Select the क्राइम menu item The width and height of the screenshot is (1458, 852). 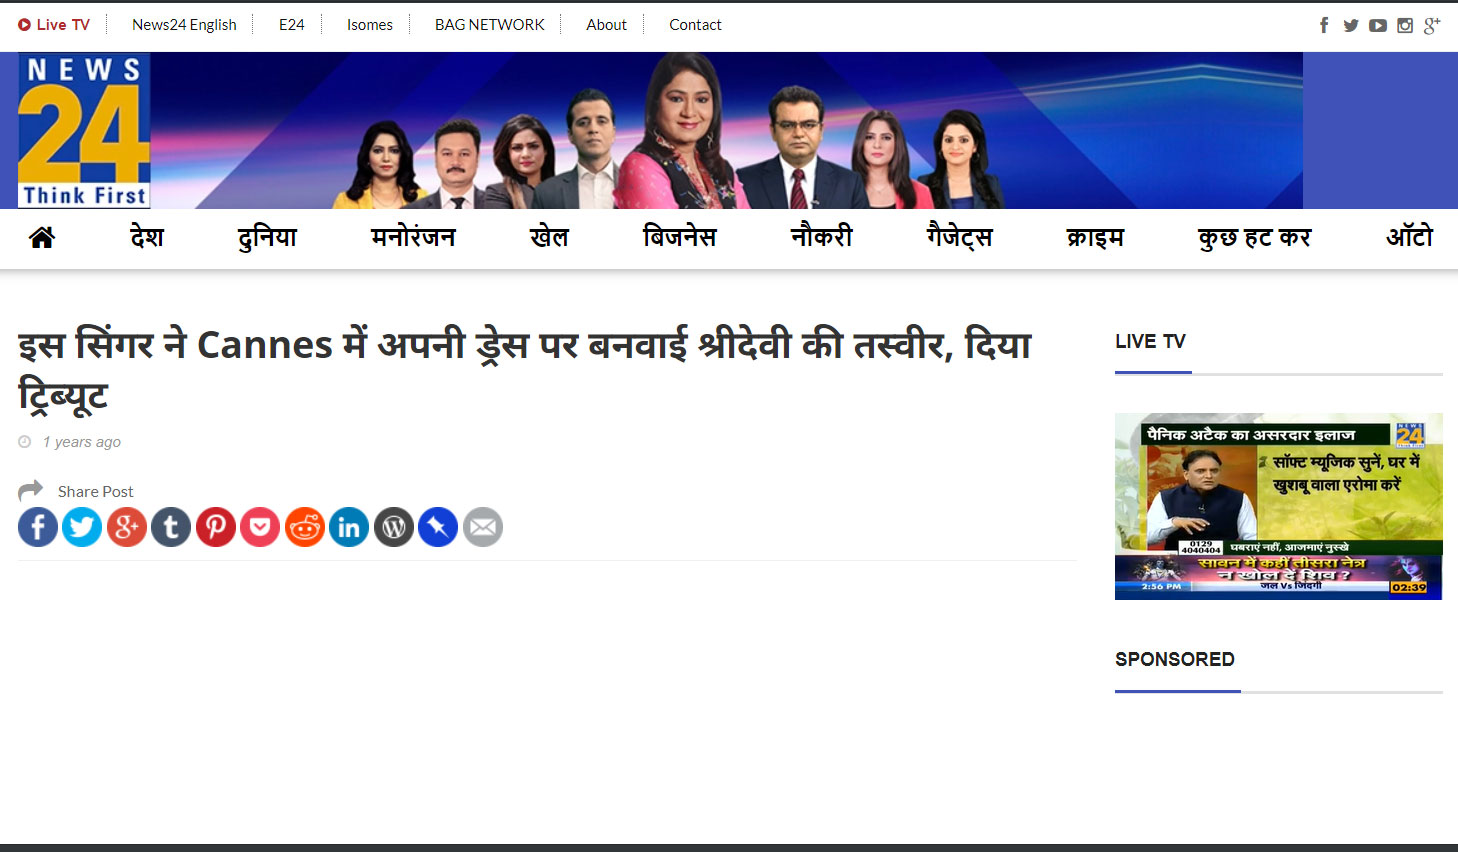pyautogui.click(x=1096, y=237)
